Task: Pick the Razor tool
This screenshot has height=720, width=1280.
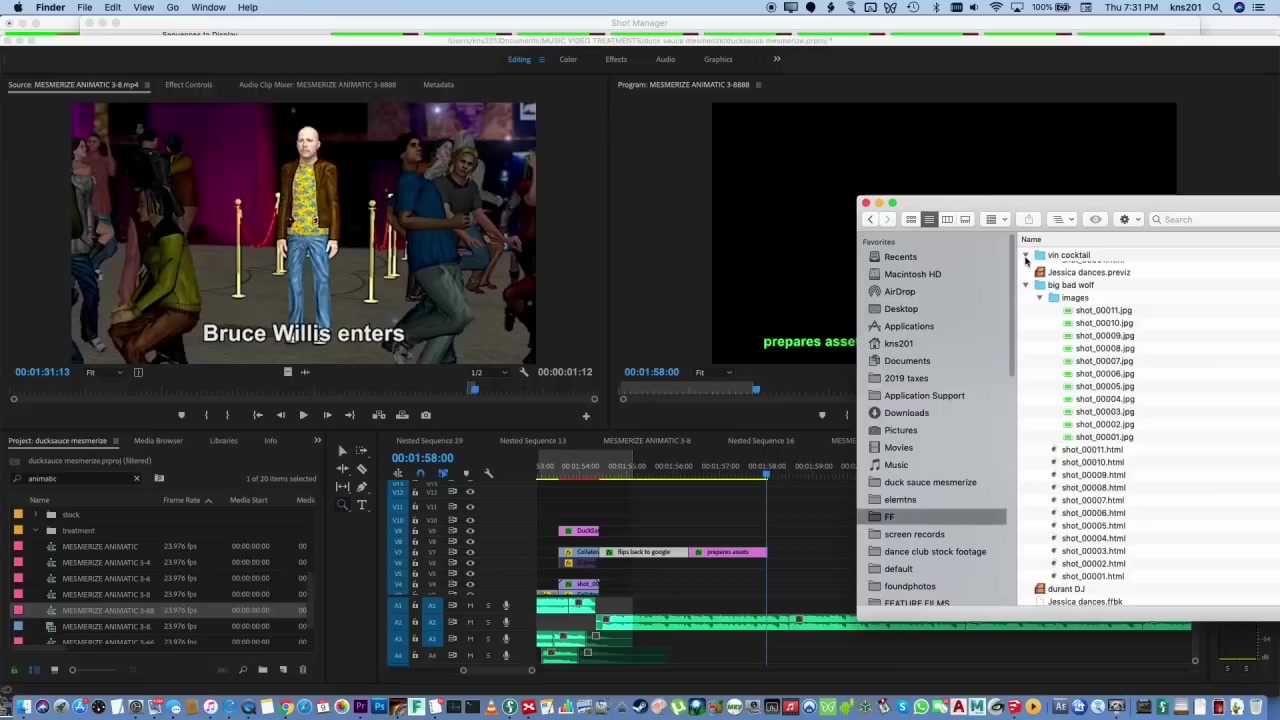Action: [362, 468]
